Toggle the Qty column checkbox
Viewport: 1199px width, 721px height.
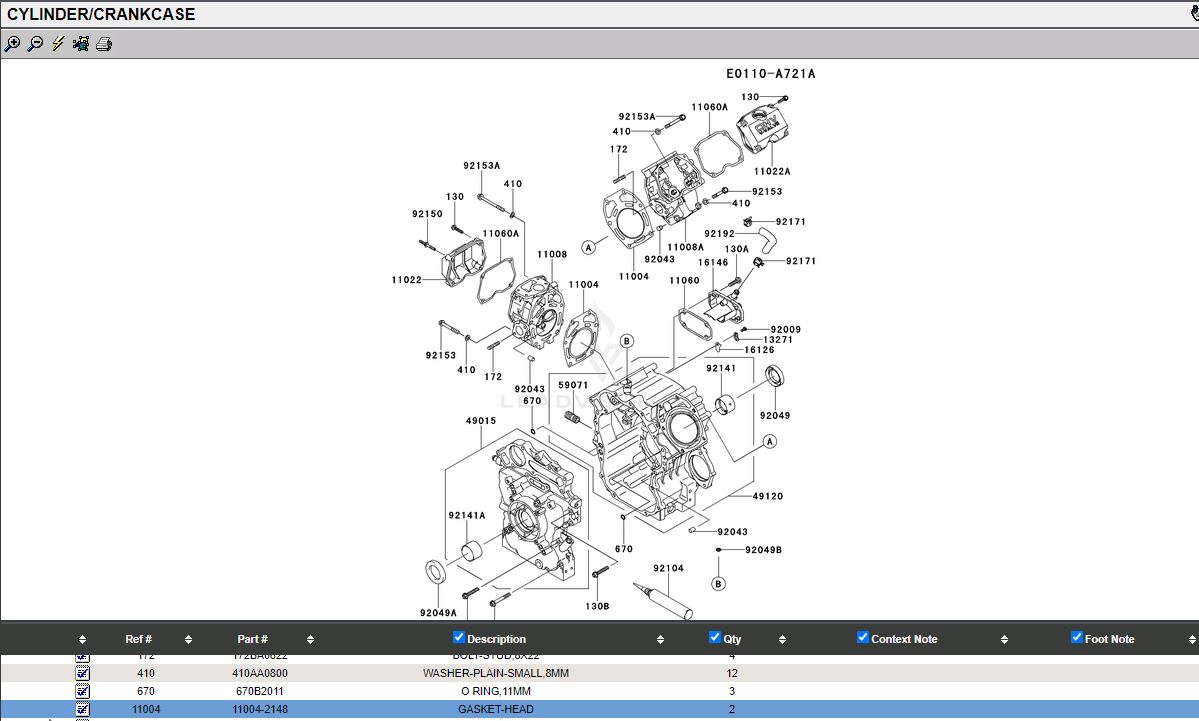pyautogui.click(x=715, y=638)
